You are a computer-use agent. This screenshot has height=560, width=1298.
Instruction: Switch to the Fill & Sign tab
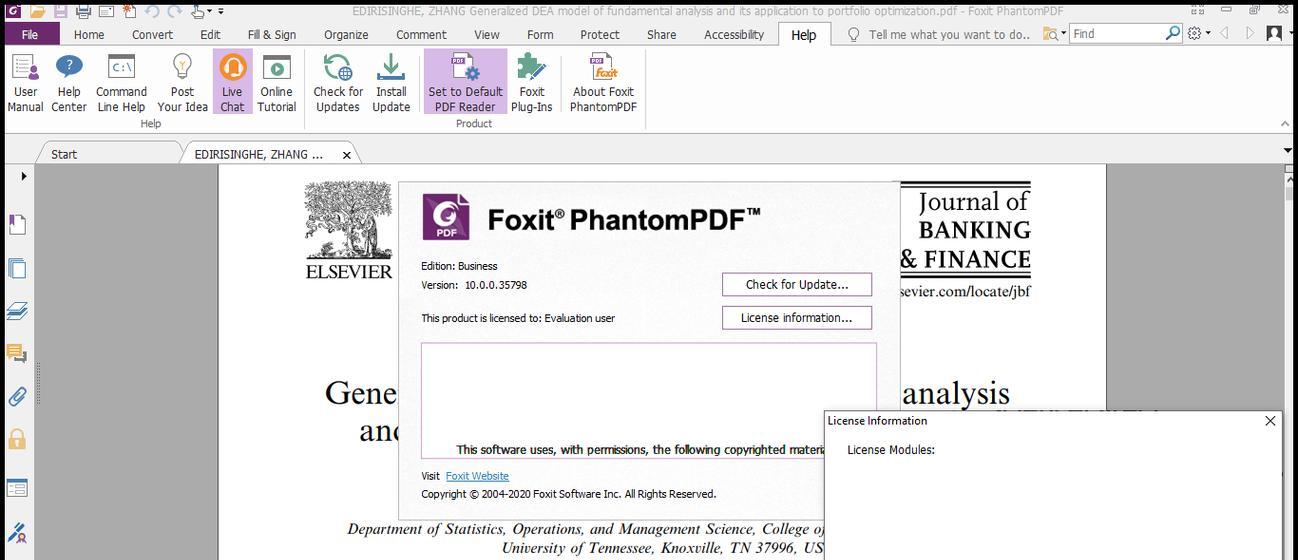click(x=272, y=34)
